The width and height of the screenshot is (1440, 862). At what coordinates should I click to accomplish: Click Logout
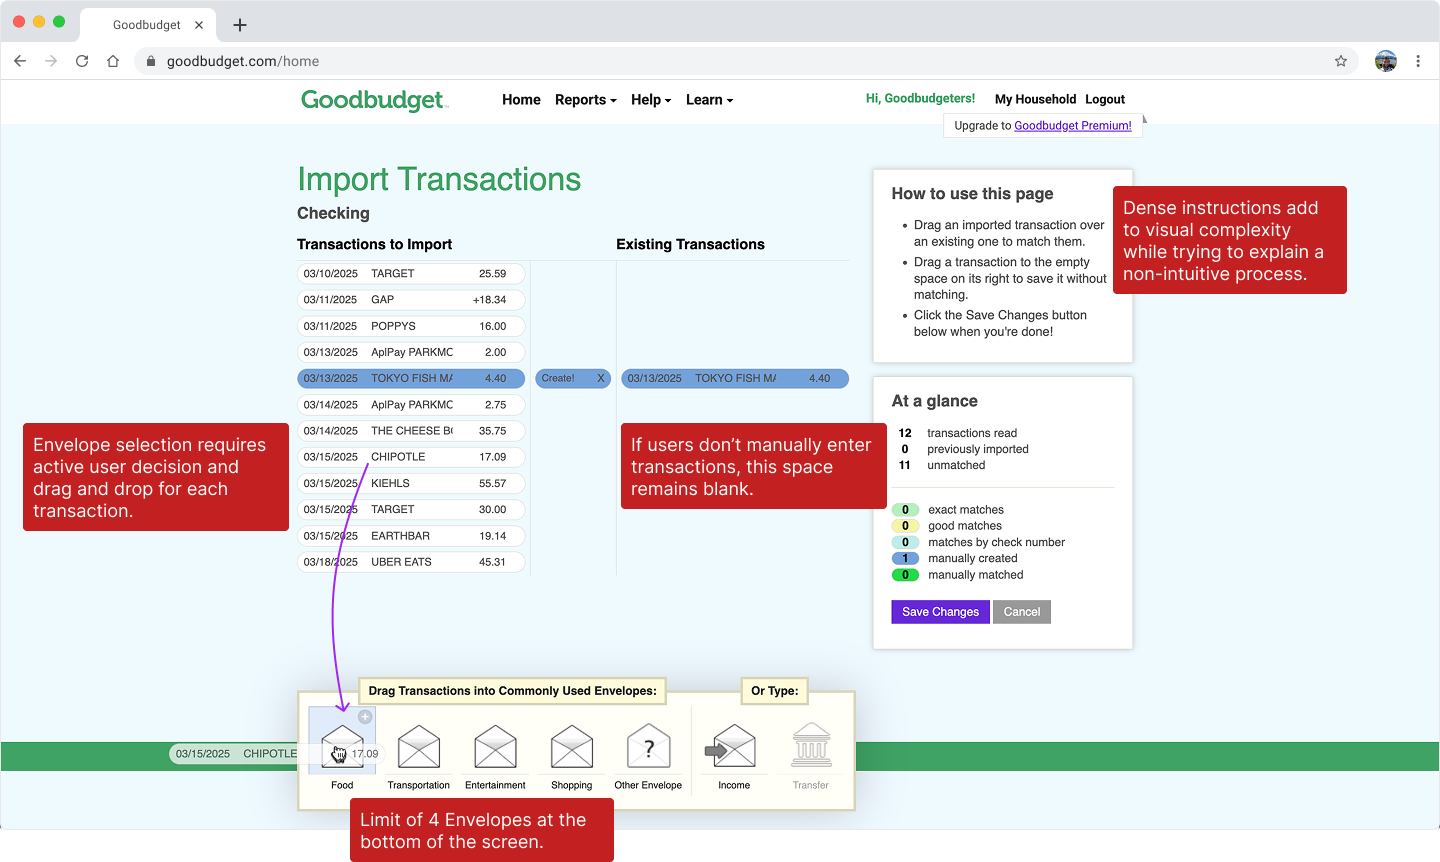click(x=1105, y=99)
